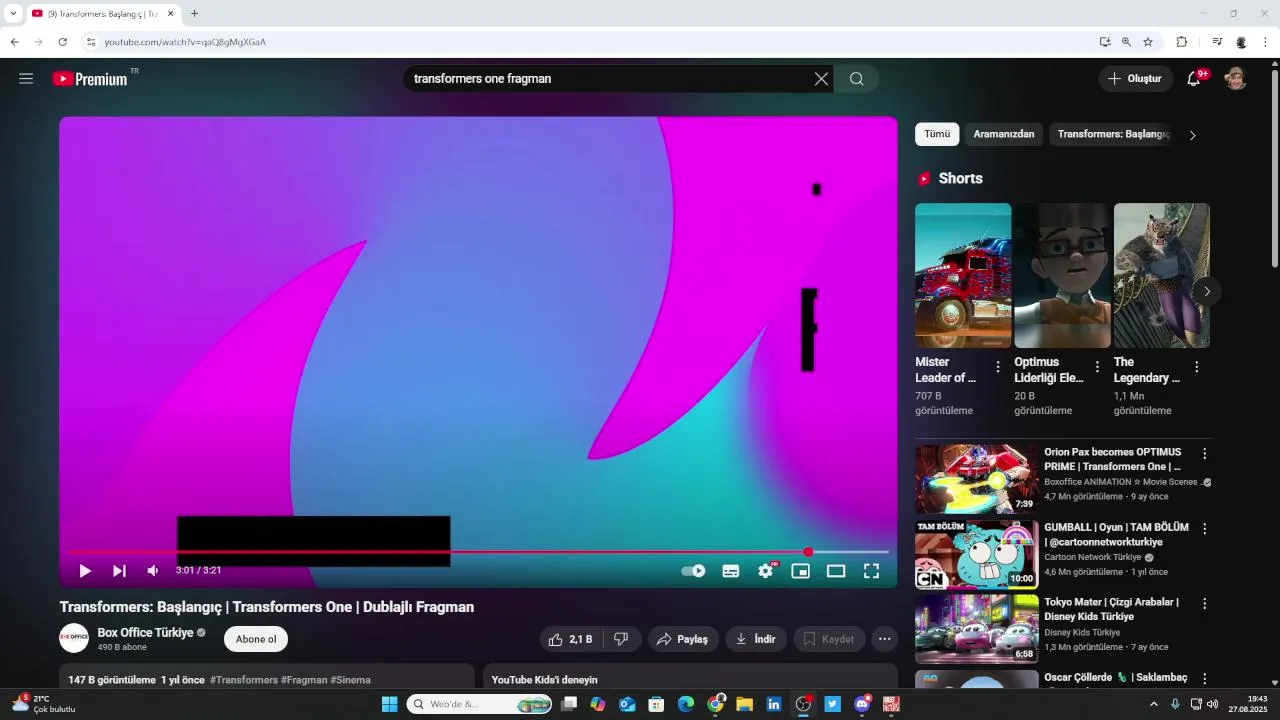1280x720 pixels.
Task: Open options for the Optimus Liderliği Short
Action: (x=1097, y=367)
